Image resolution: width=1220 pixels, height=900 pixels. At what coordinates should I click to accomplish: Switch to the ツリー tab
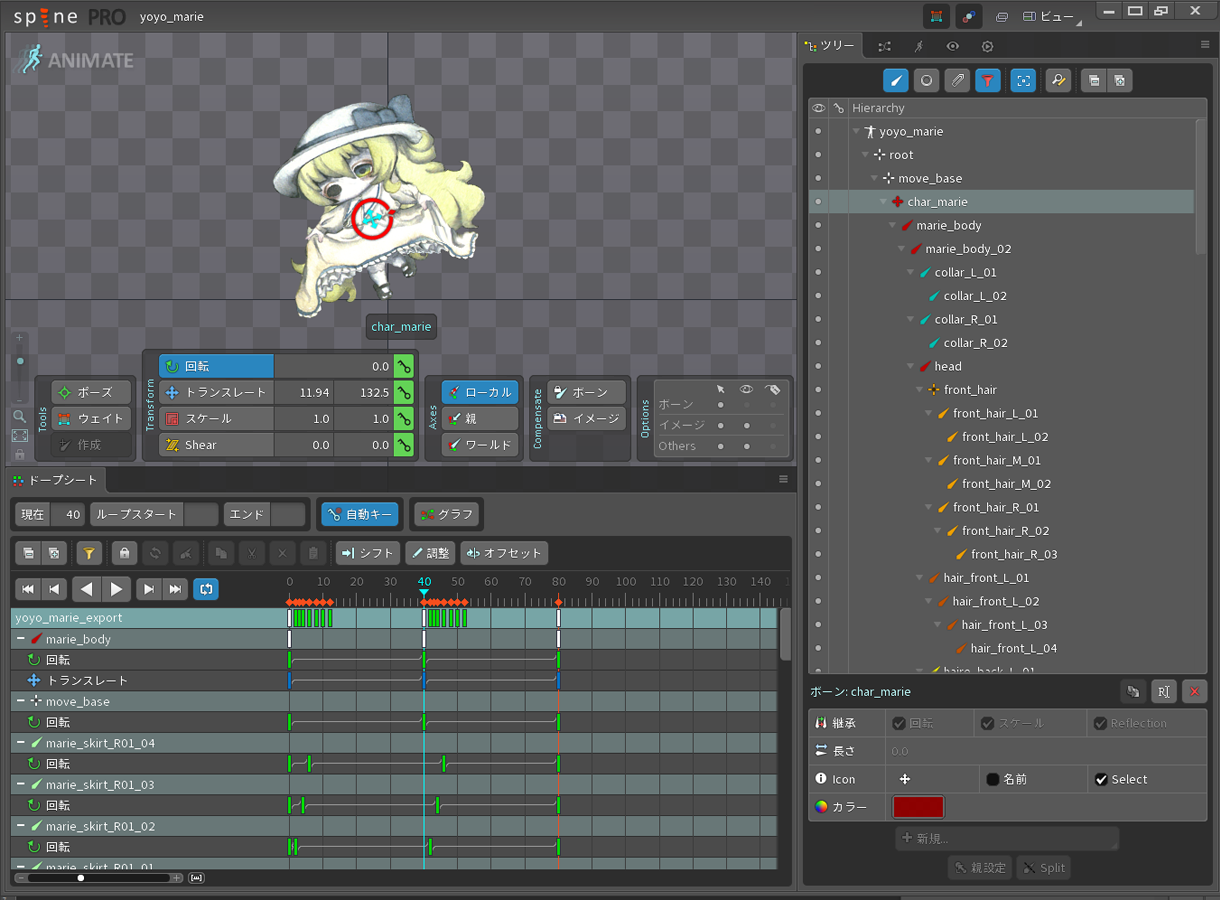pos(830,46)
